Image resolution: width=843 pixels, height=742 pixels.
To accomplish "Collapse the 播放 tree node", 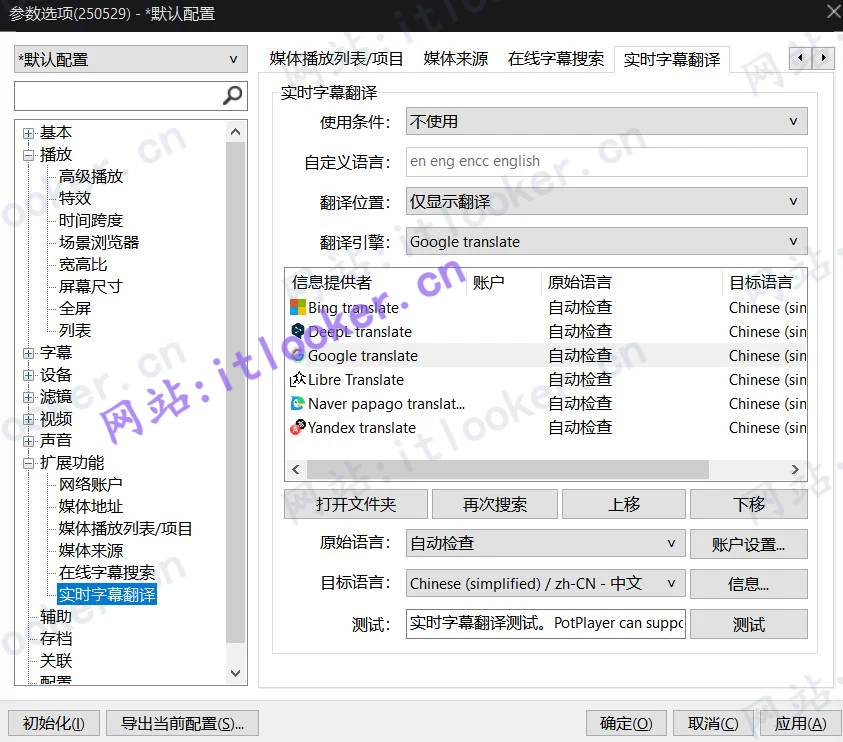I will coord(29,155).
